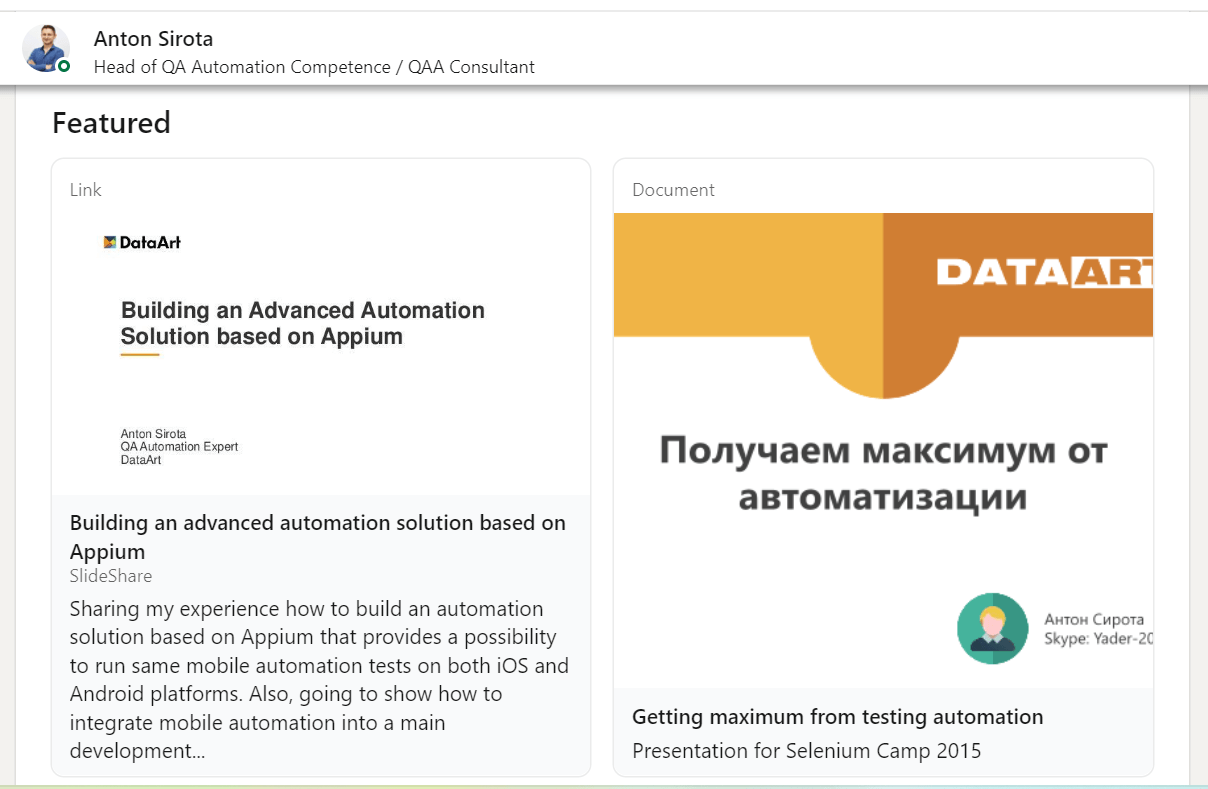Open the Appium slide title in thumbnail
1208x789 pixels.
click(302, 323)
